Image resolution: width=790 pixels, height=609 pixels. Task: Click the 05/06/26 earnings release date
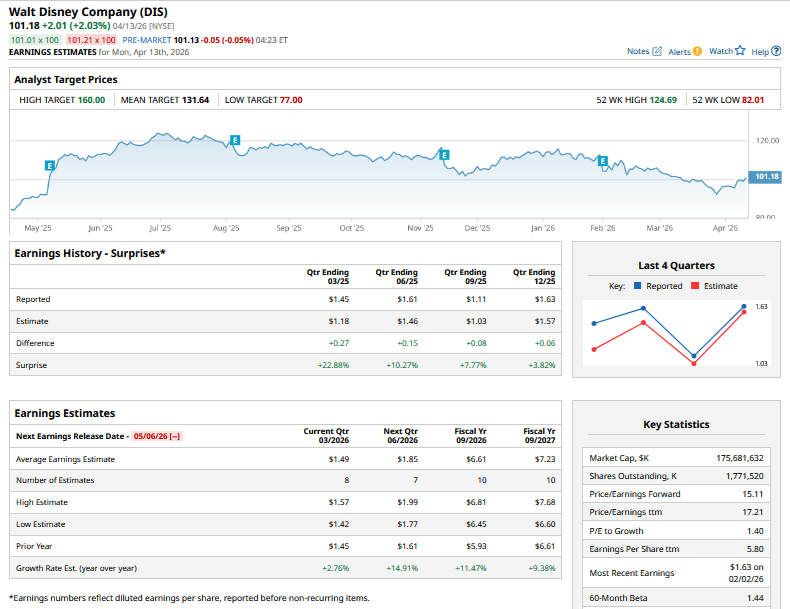click(x=157, y=436)
